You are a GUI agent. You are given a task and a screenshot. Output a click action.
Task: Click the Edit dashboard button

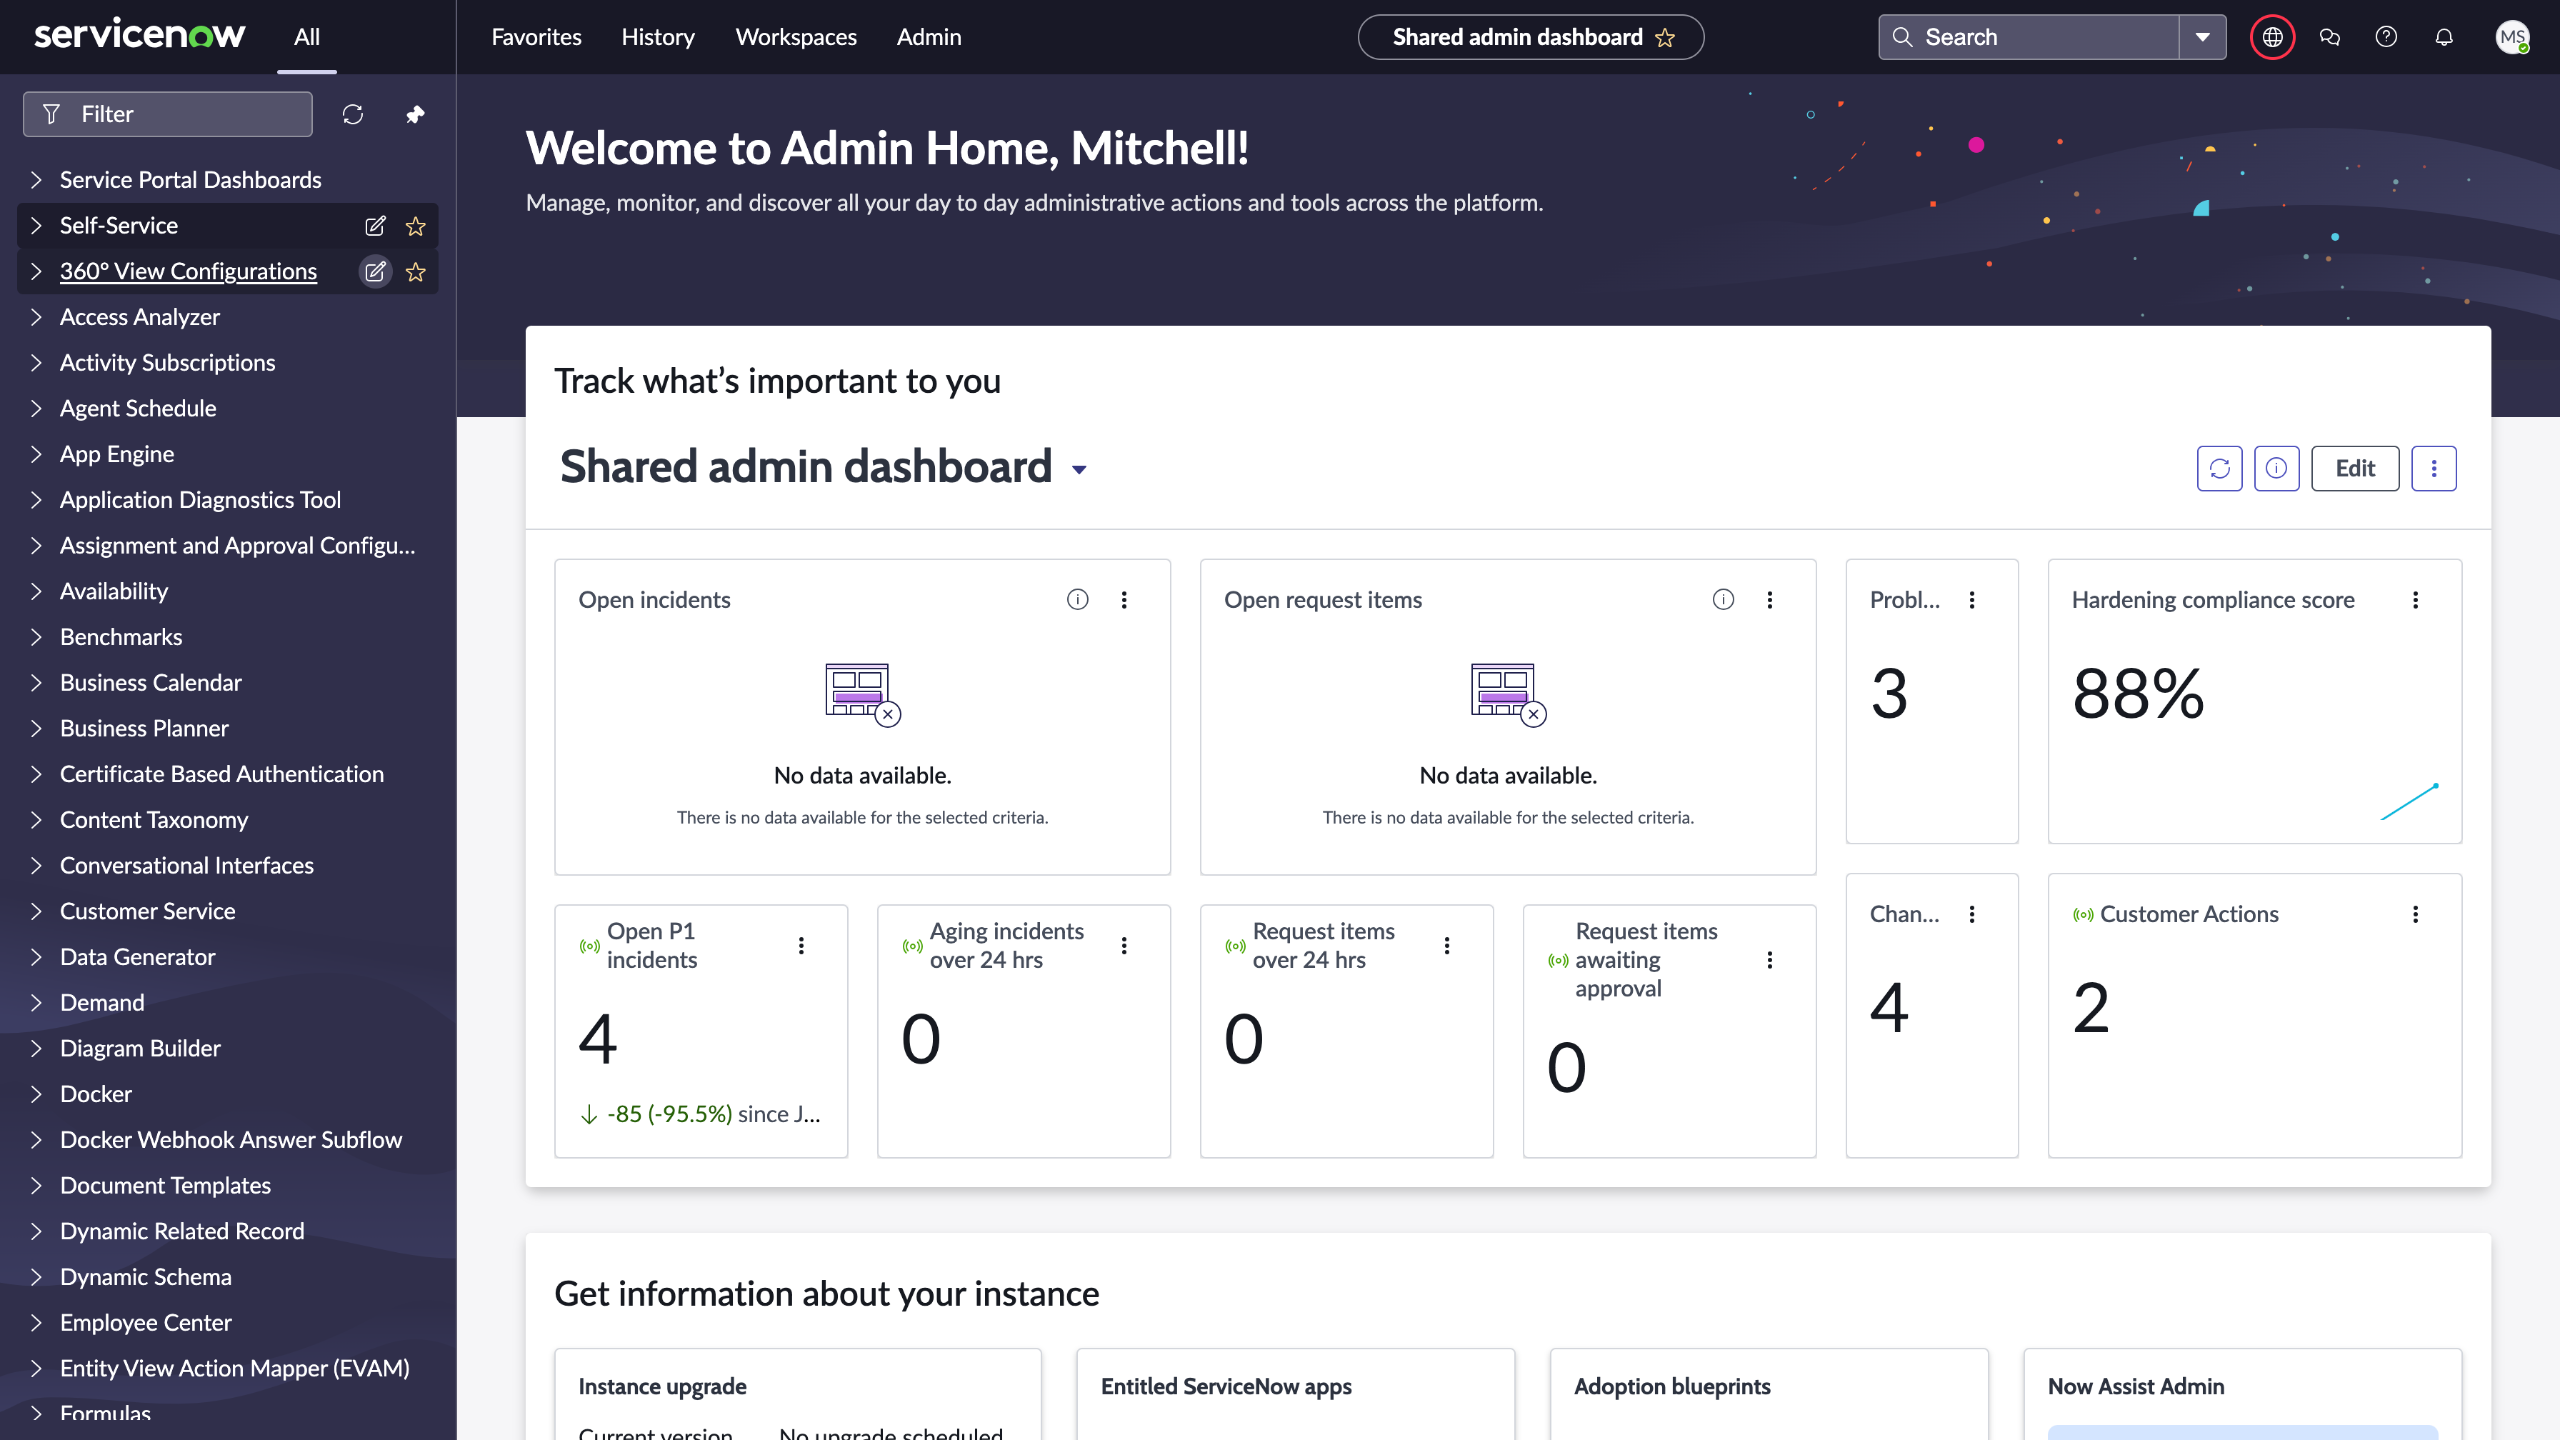coord(2354,468)
